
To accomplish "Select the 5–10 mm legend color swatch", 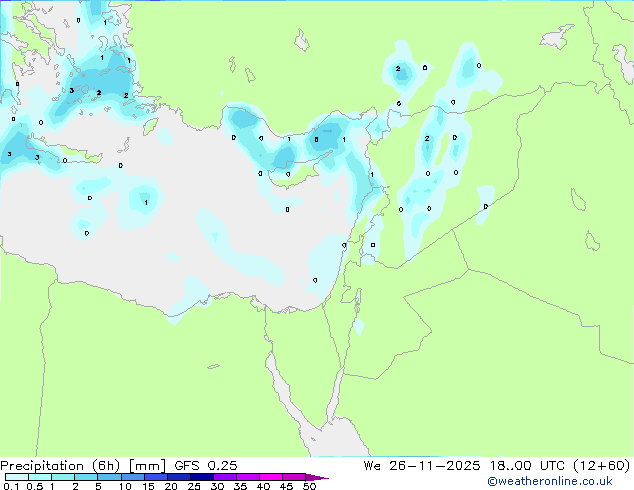I will pos(109,477).
